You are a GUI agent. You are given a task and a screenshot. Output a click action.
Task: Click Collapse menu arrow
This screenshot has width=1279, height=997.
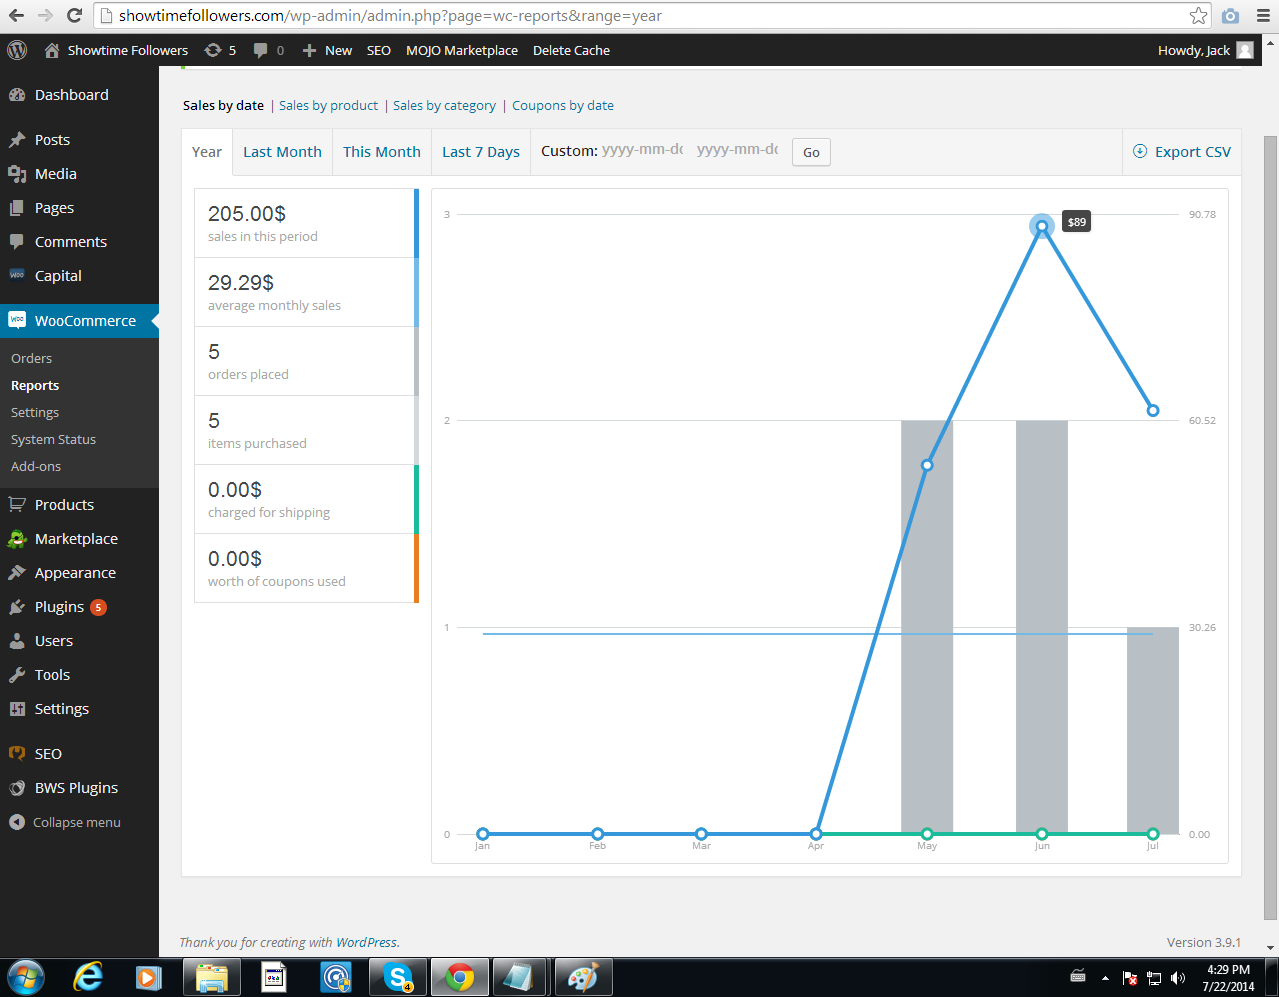[x=17, y=822]
